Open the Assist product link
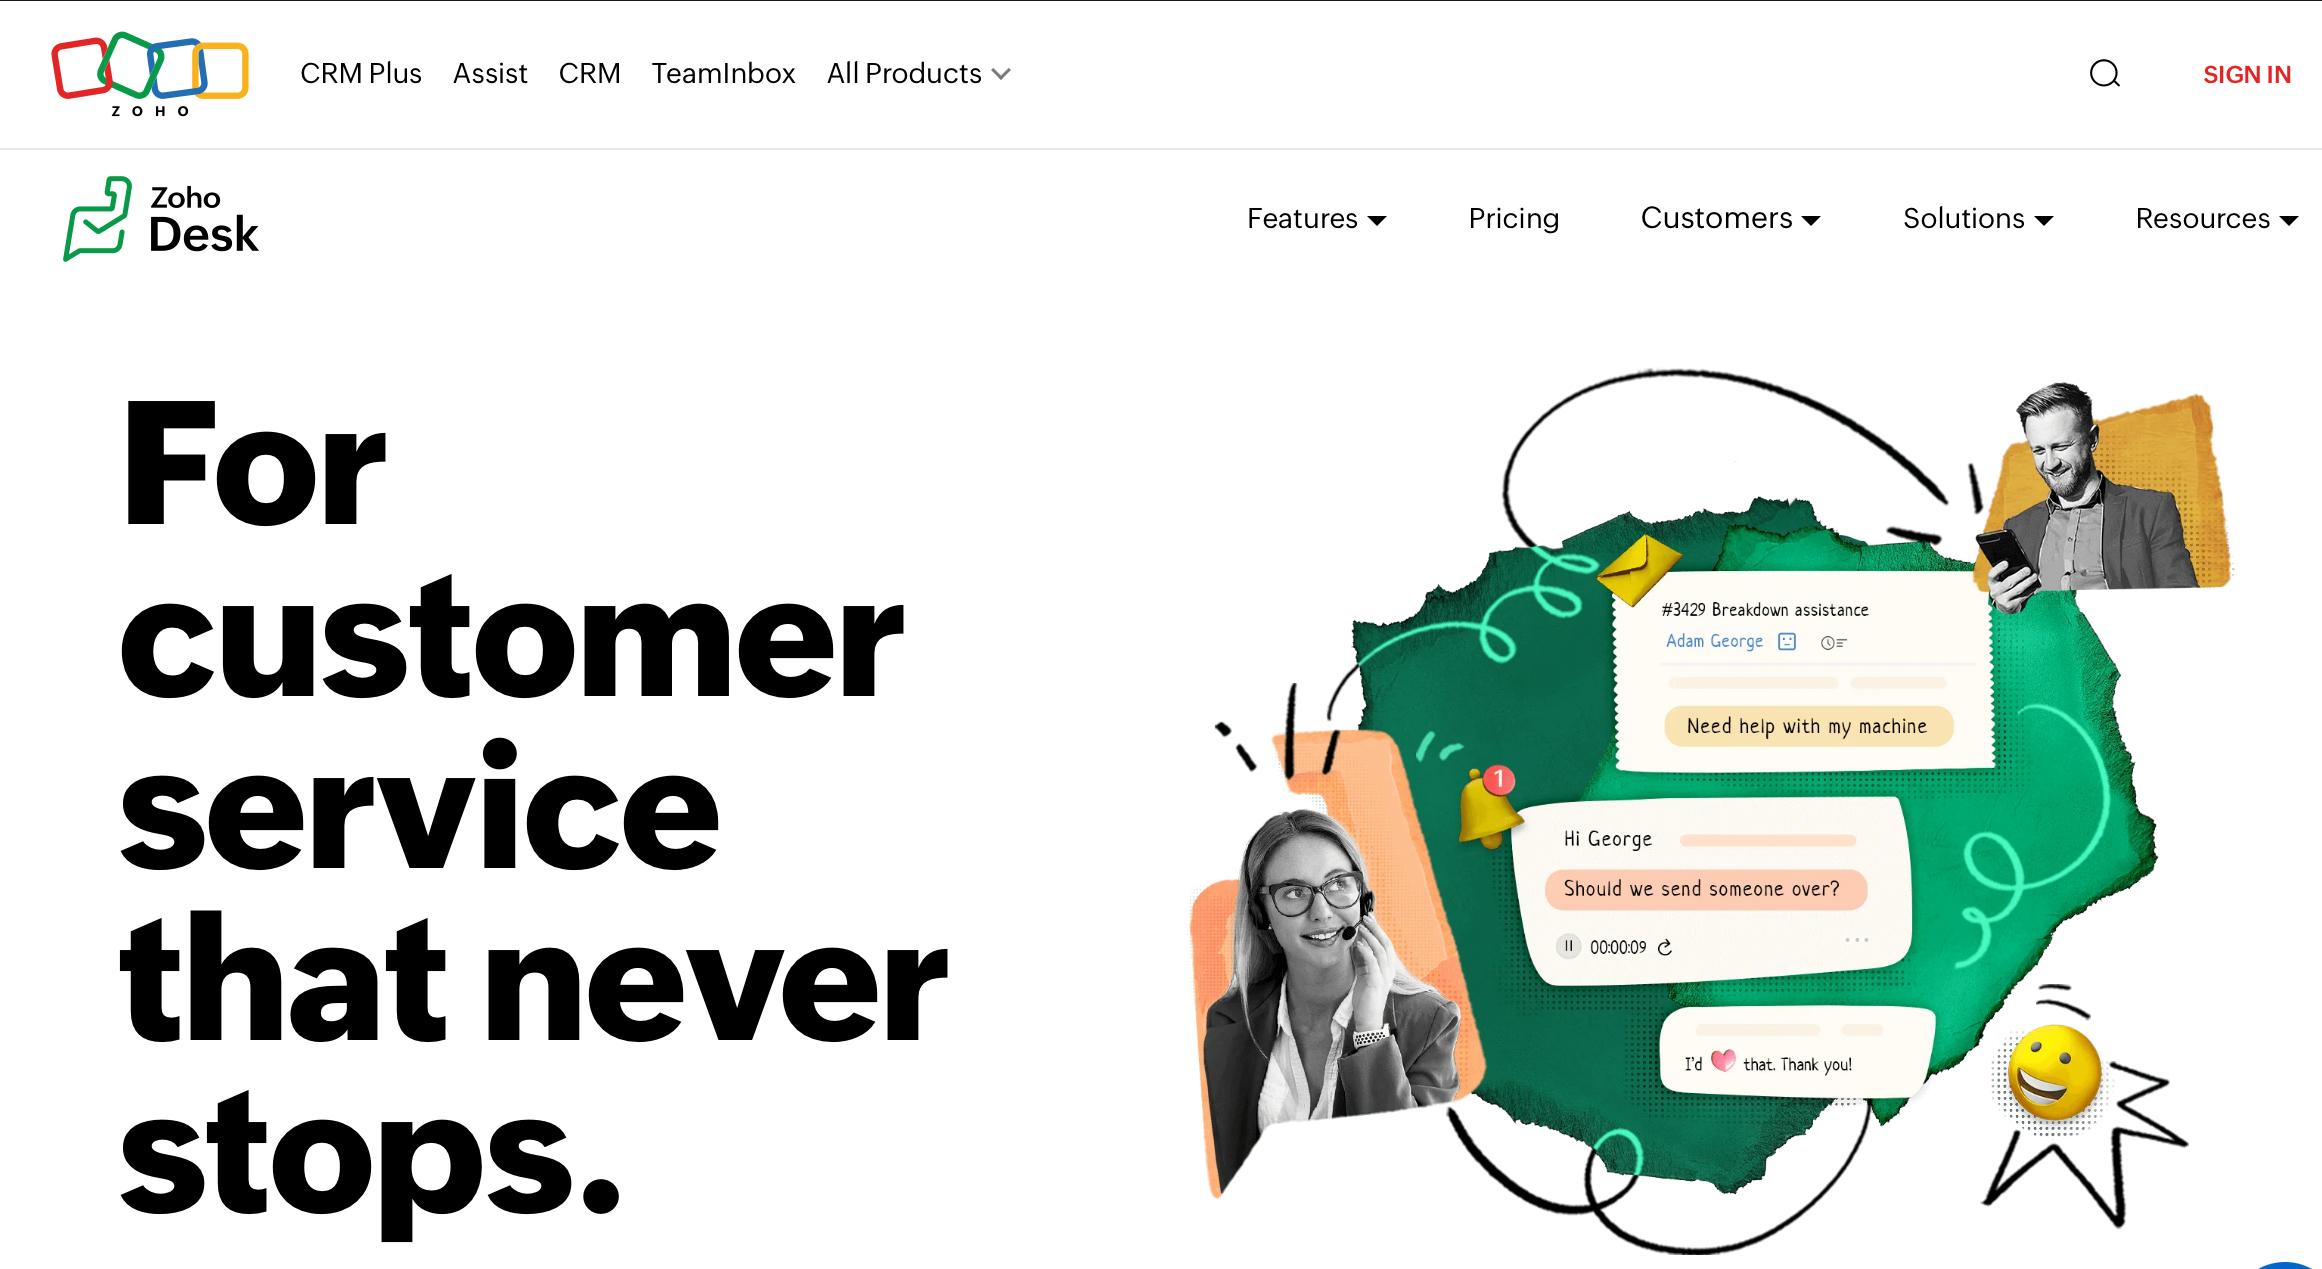The image size is (2322, 1269). pyautogui.click(x=490, y=74)
